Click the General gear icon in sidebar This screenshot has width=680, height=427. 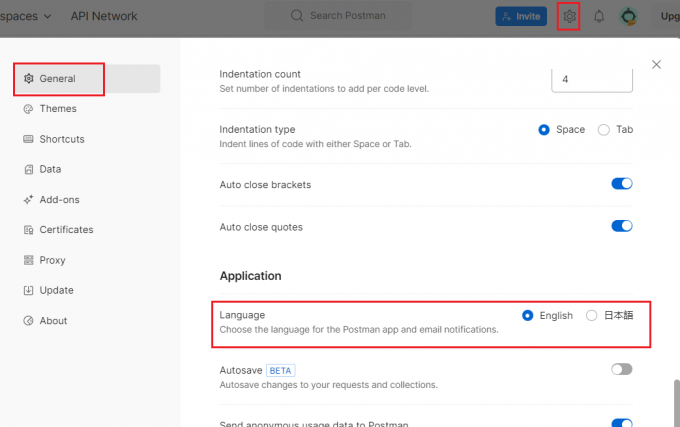(x=29, y=78)
